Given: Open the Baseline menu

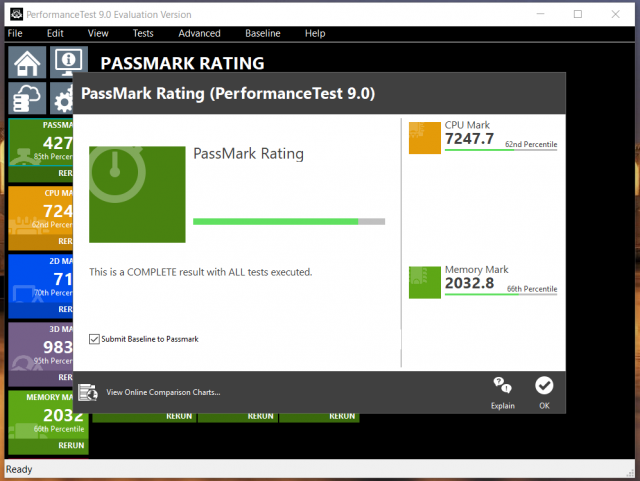Looking at the screenshot, I should [263, 33].
